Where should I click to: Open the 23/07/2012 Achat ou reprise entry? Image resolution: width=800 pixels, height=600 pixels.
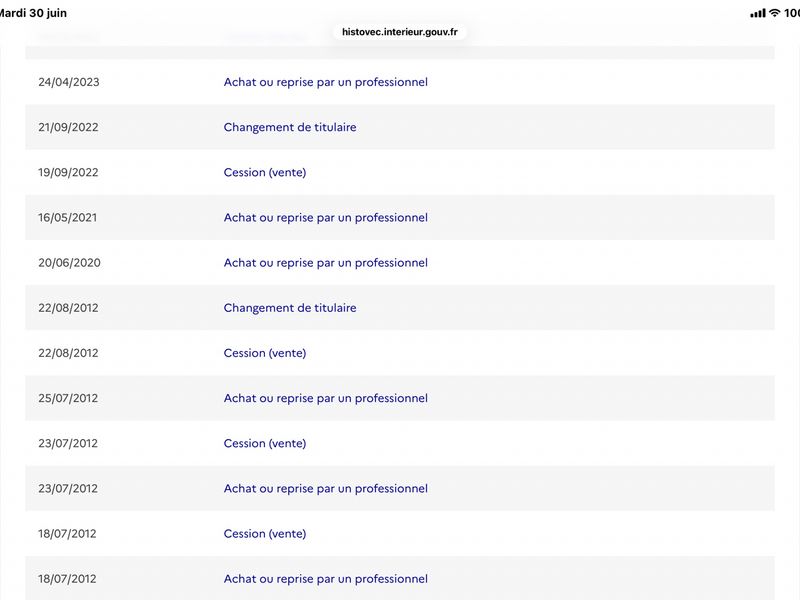coord(400,488)
